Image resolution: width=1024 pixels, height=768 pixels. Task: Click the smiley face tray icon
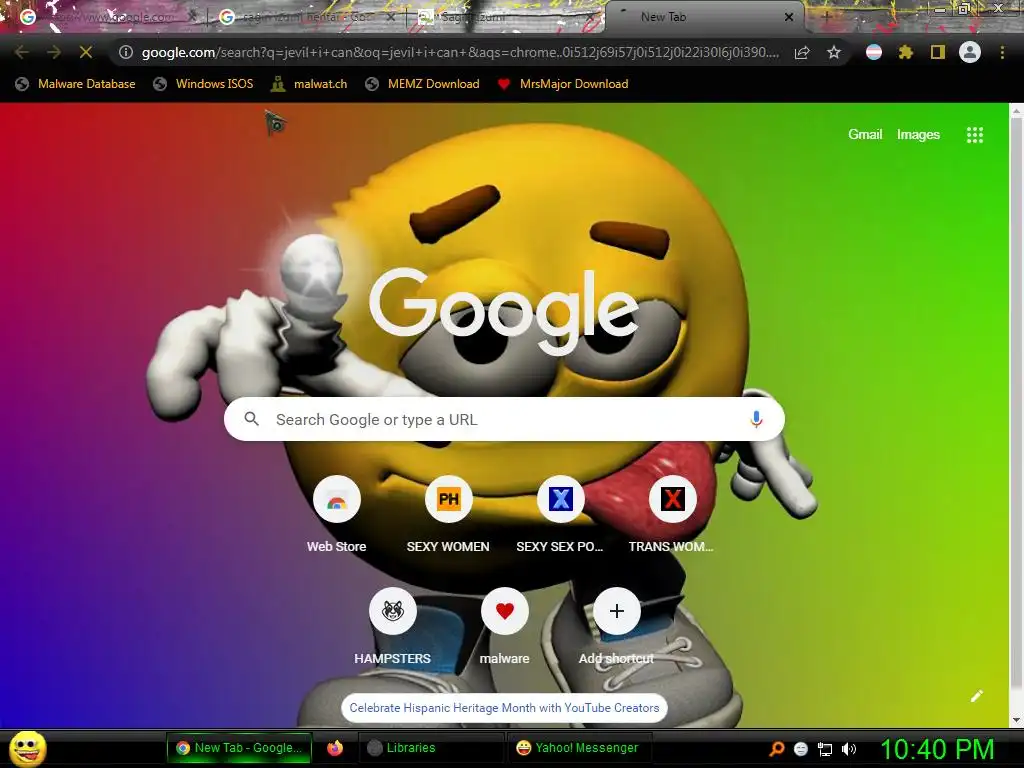pyautogui.click(x=801, y=749)
